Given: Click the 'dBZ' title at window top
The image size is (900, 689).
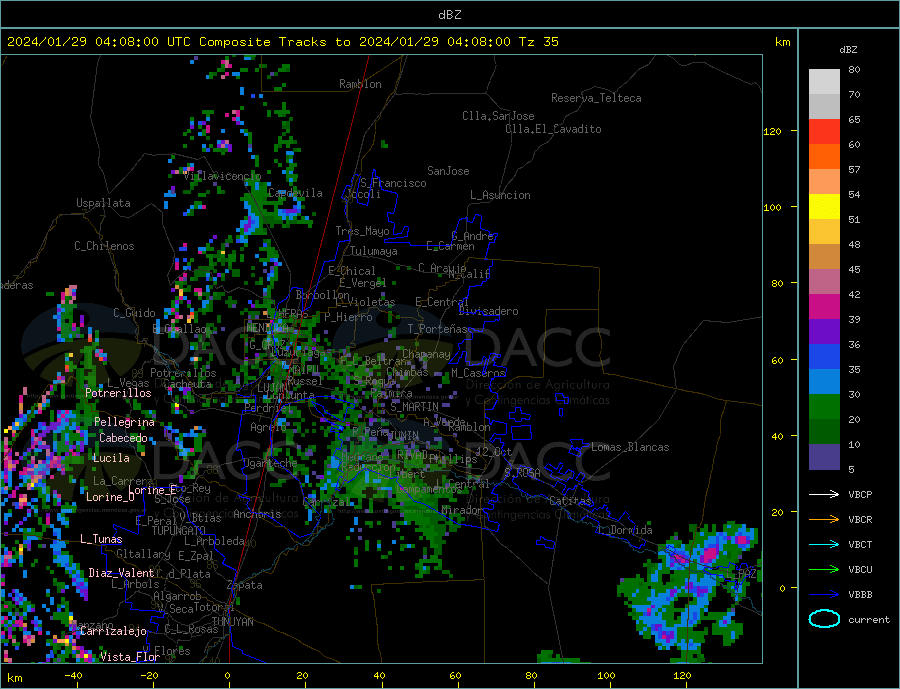Looking at the screenshot, I should [x=449, y=15].
